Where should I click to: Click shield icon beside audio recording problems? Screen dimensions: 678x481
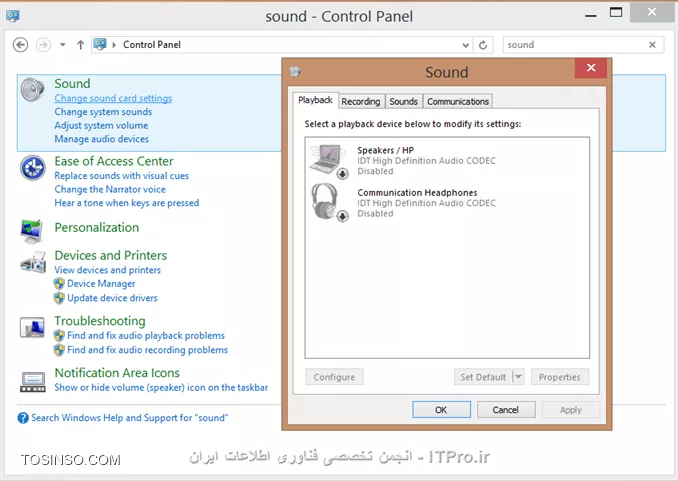tap(59, 350)
